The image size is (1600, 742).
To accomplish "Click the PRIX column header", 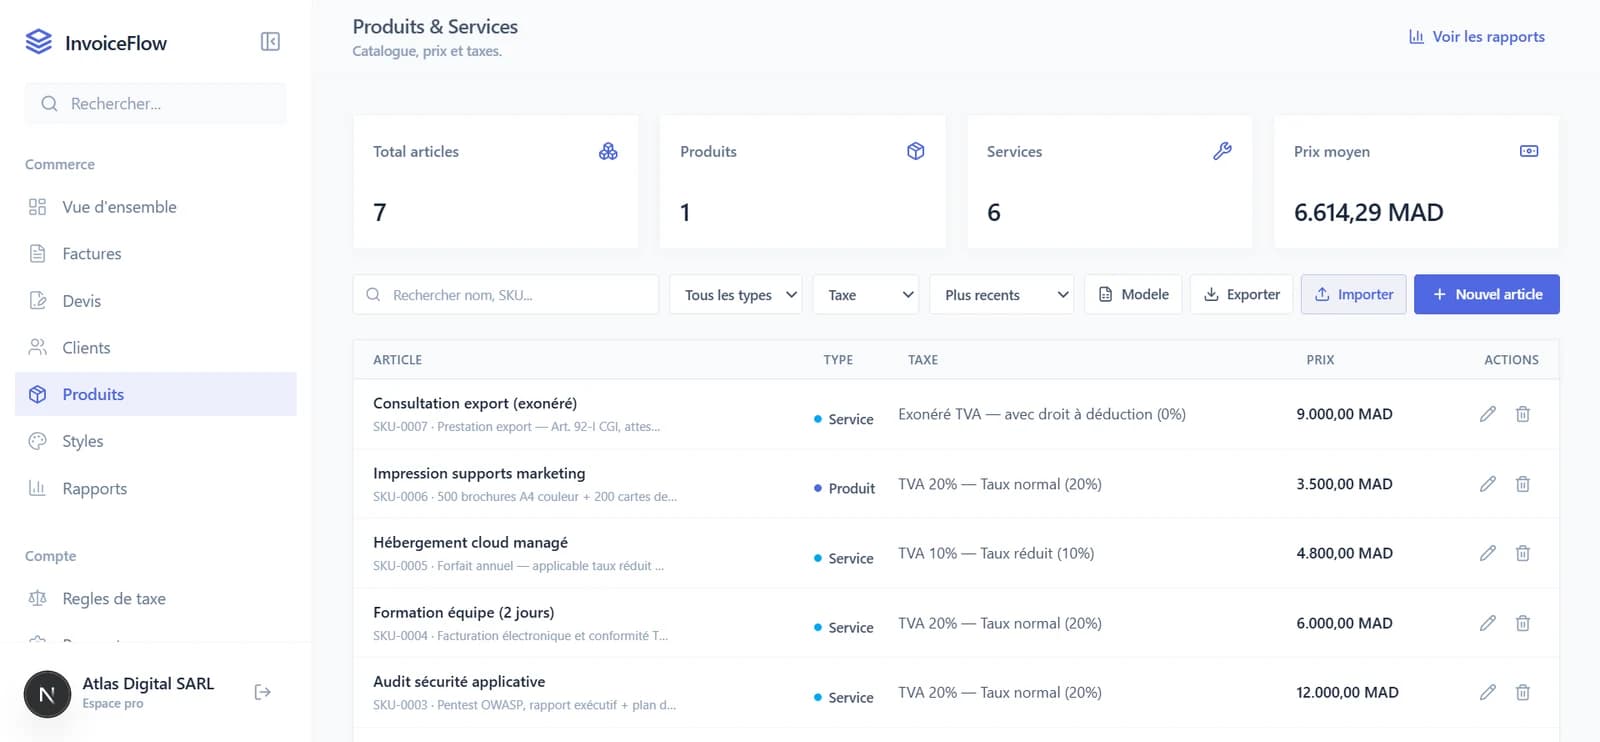I will (1320, 360).
